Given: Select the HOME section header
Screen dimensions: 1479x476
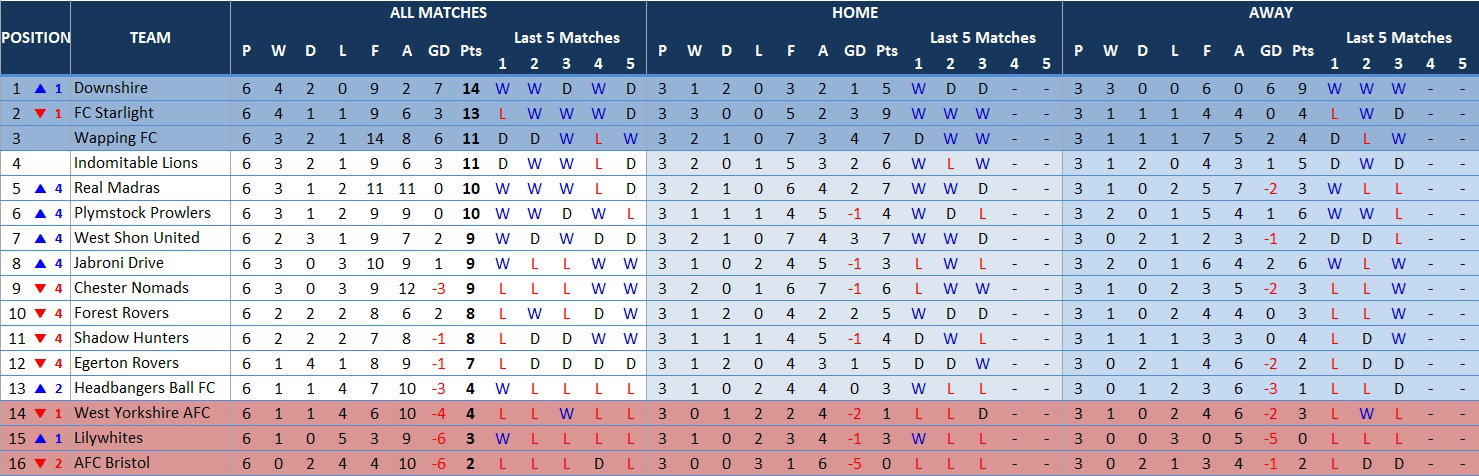Looking at the screenshot, I should coord(855,13).
